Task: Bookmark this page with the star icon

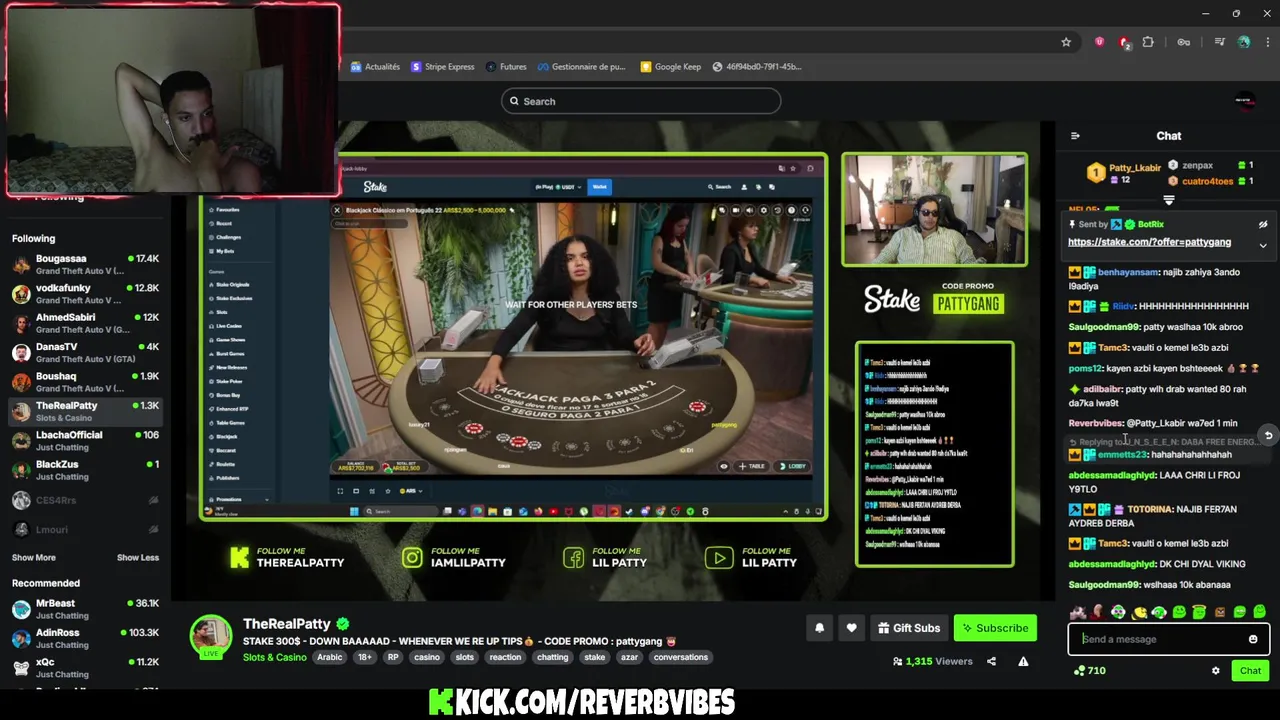Action: click(1066, 42)
